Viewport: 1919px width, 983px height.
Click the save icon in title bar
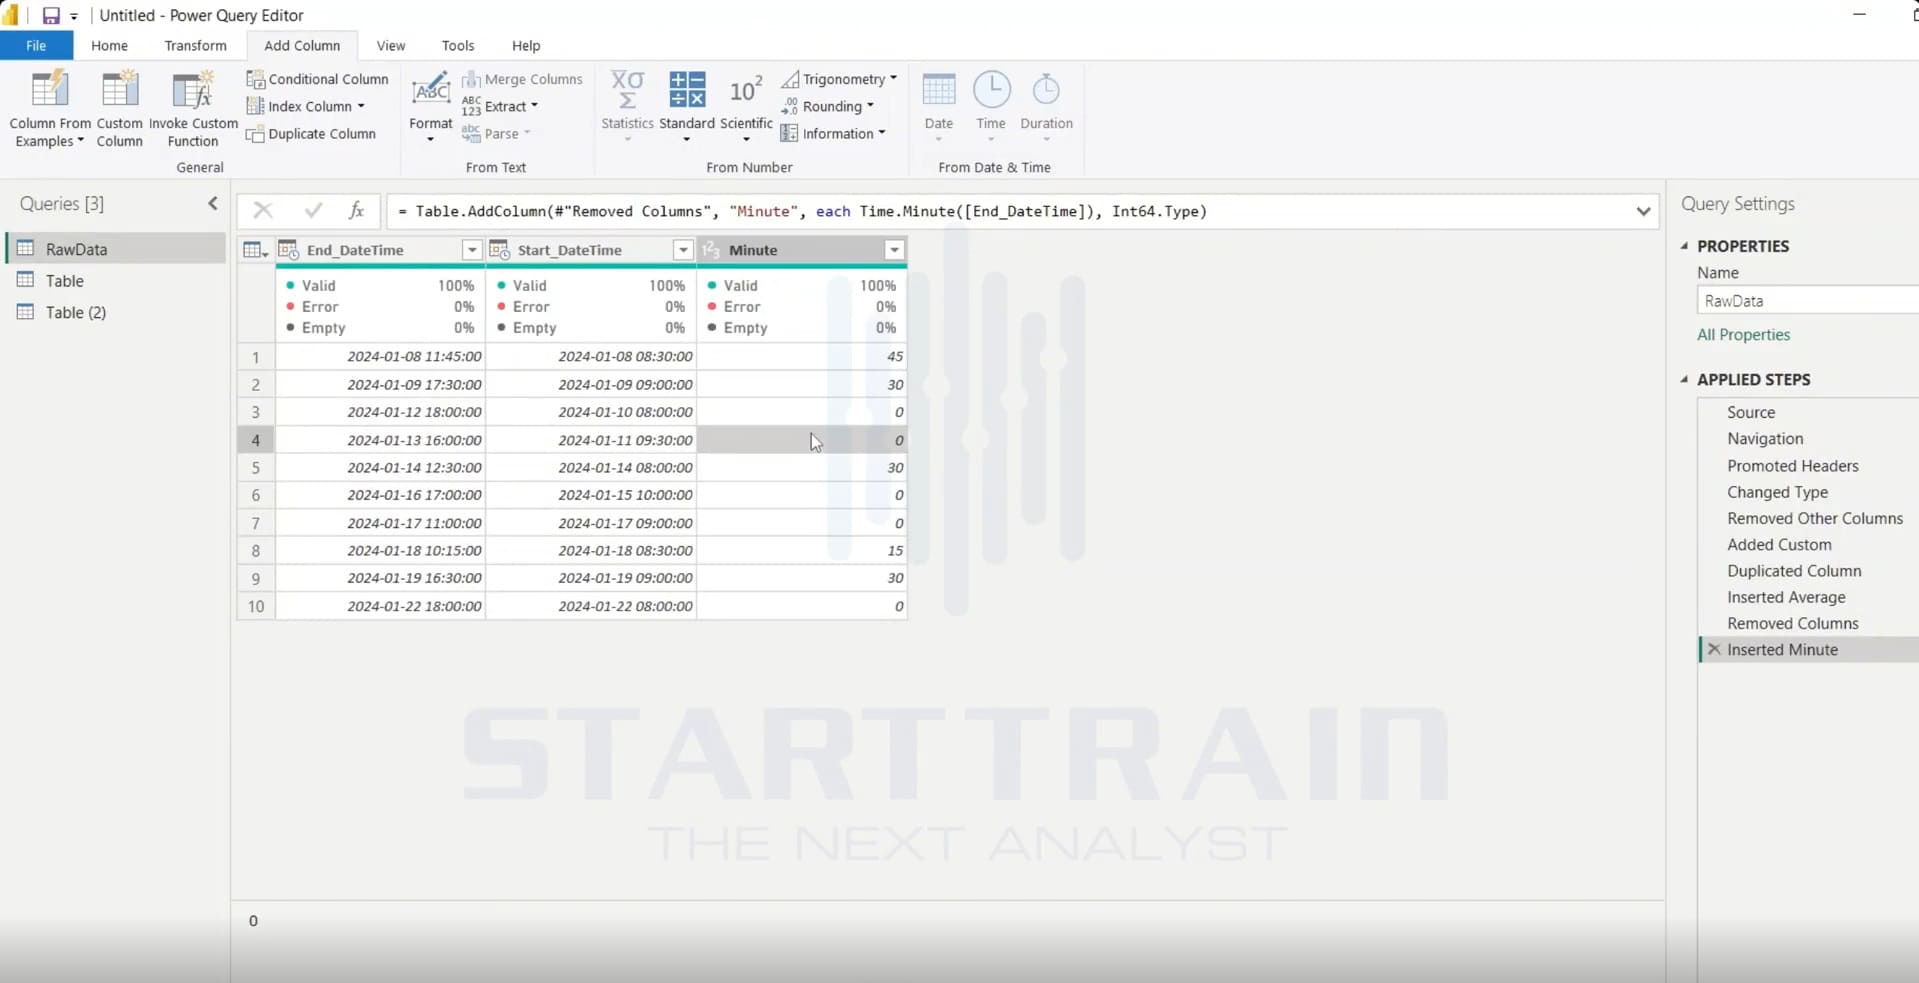coord(50,15)
